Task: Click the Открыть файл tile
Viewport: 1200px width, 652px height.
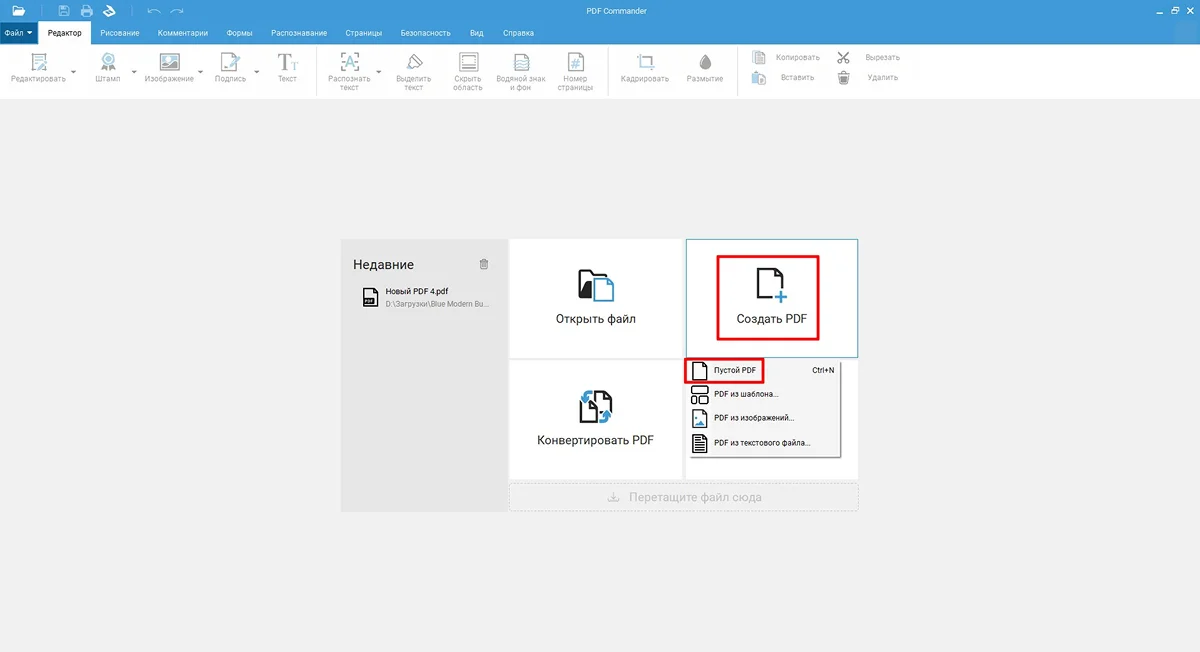Action: 596,298
